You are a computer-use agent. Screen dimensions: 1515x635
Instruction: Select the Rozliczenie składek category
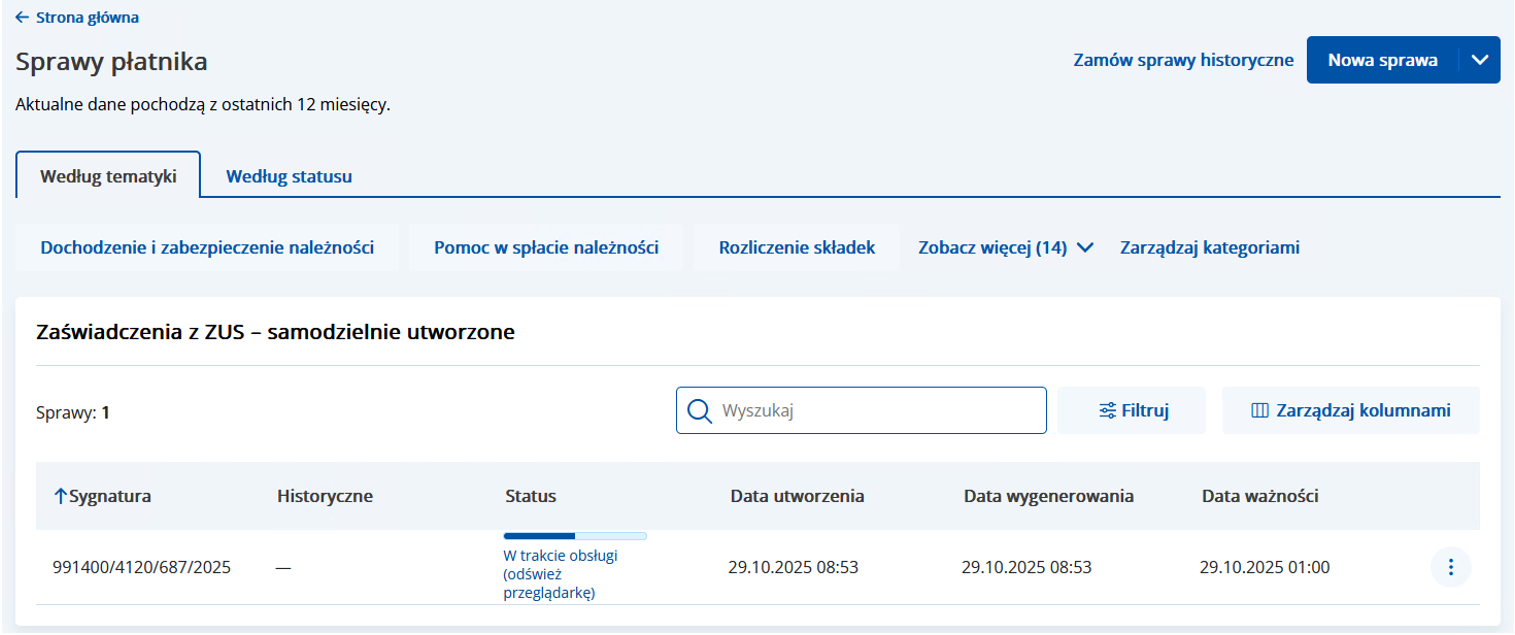pyautogui.click(x=795, y=247)
